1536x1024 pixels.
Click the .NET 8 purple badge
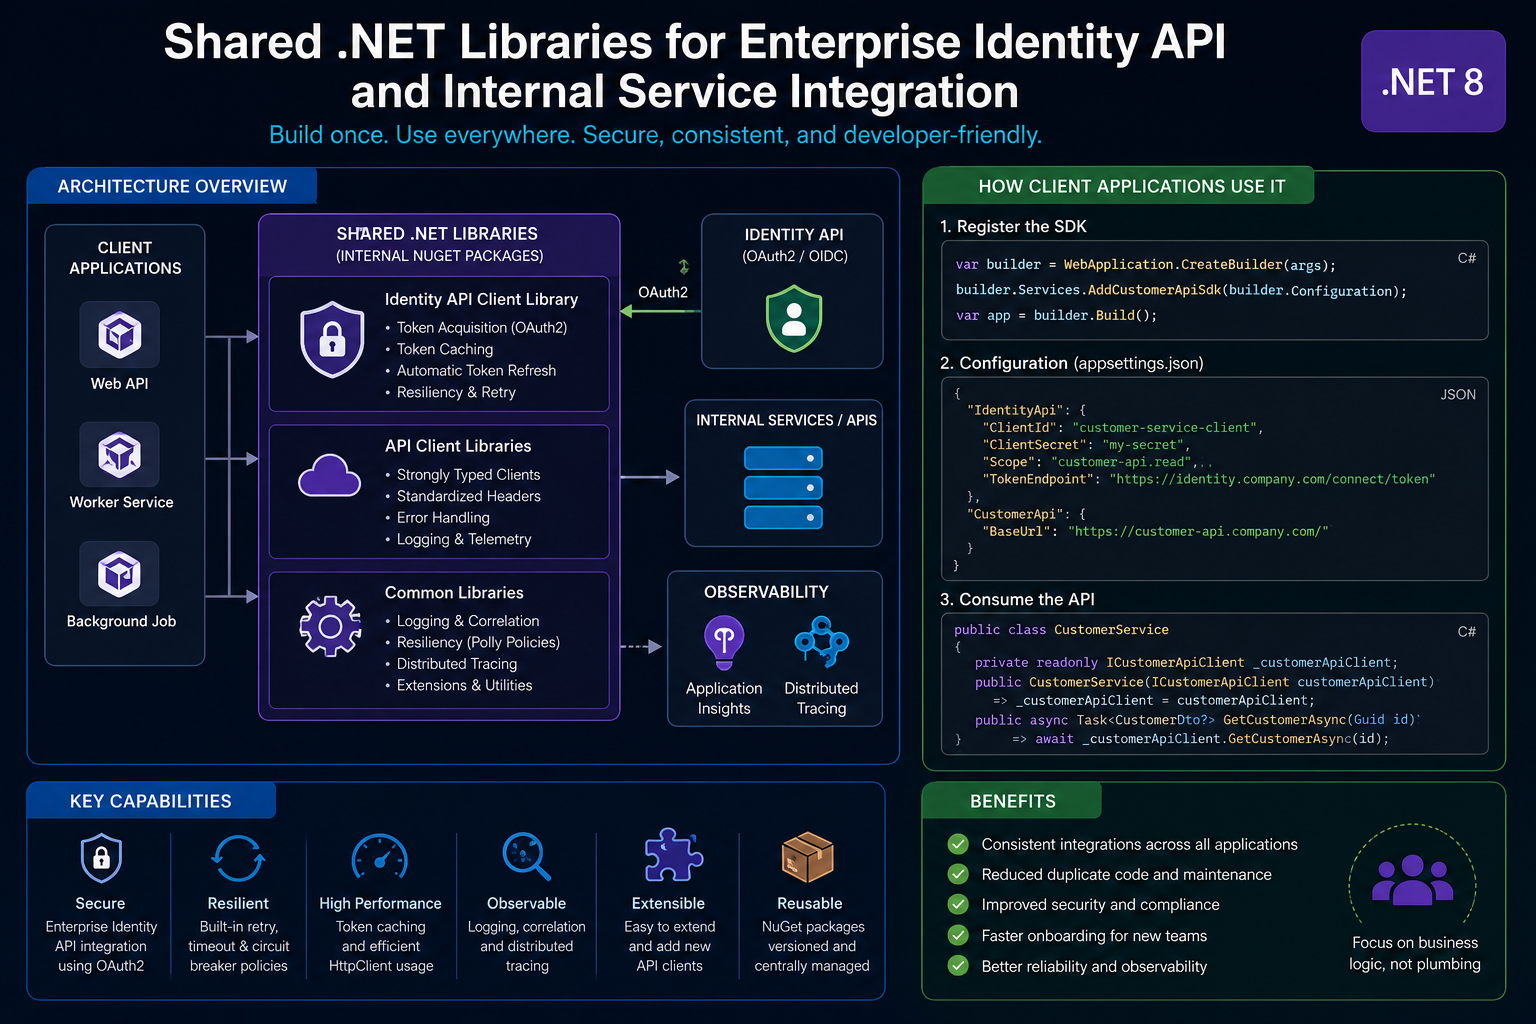pos(1433,81)
